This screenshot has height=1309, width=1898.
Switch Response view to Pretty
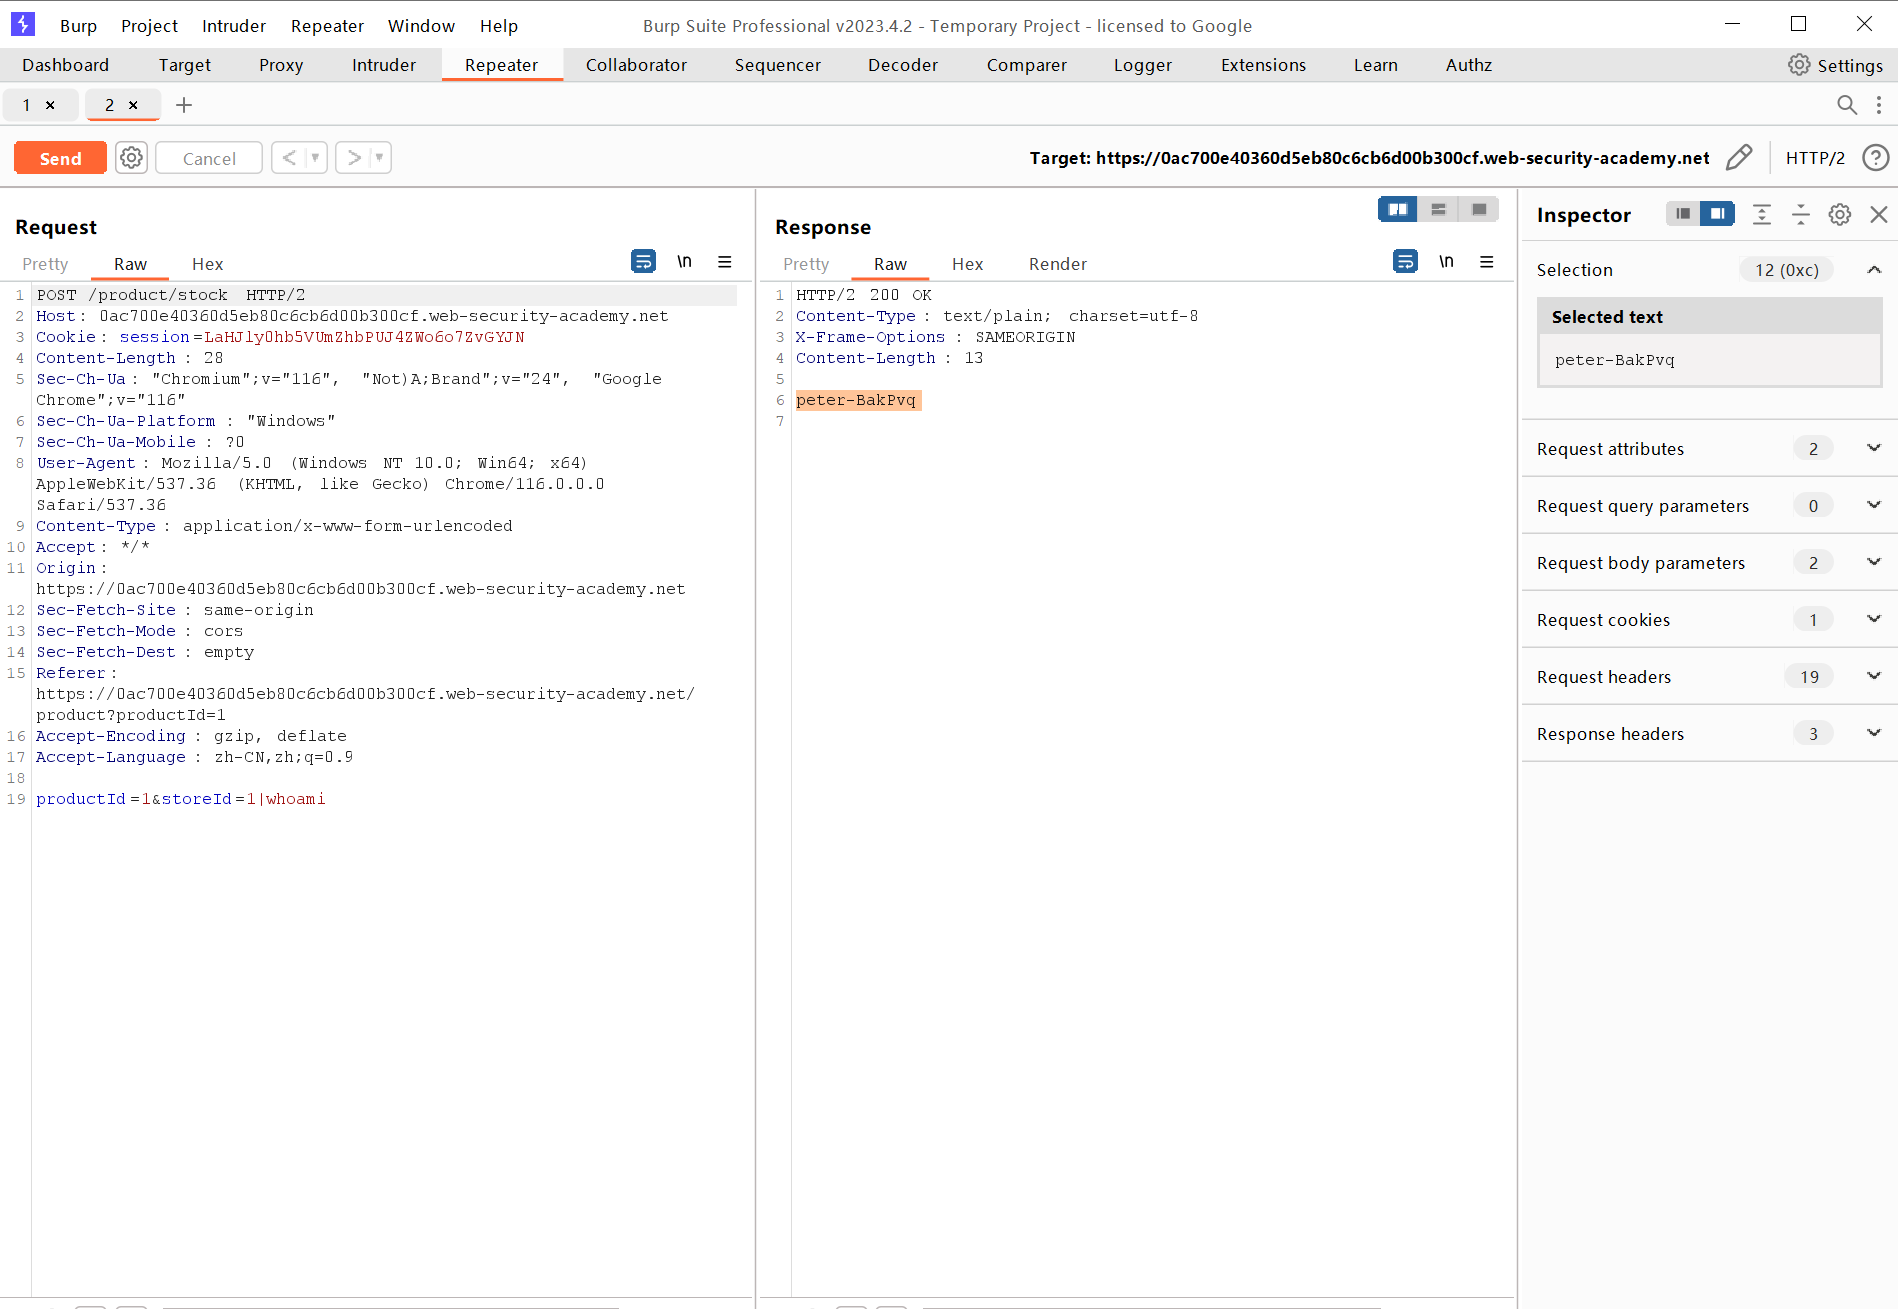(x=806, y=264)
